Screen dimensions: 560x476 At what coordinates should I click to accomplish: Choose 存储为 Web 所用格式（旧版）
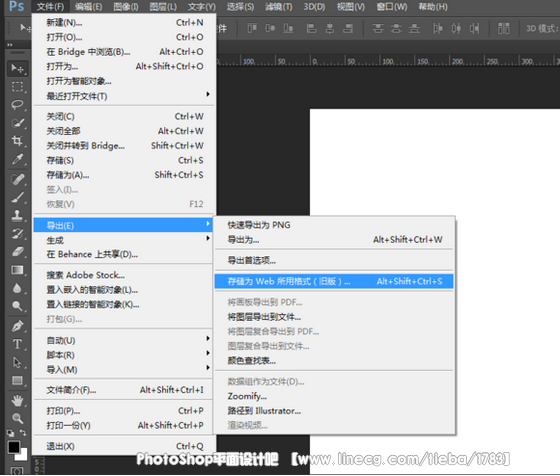pyautogui.click(x=334, y=281)
